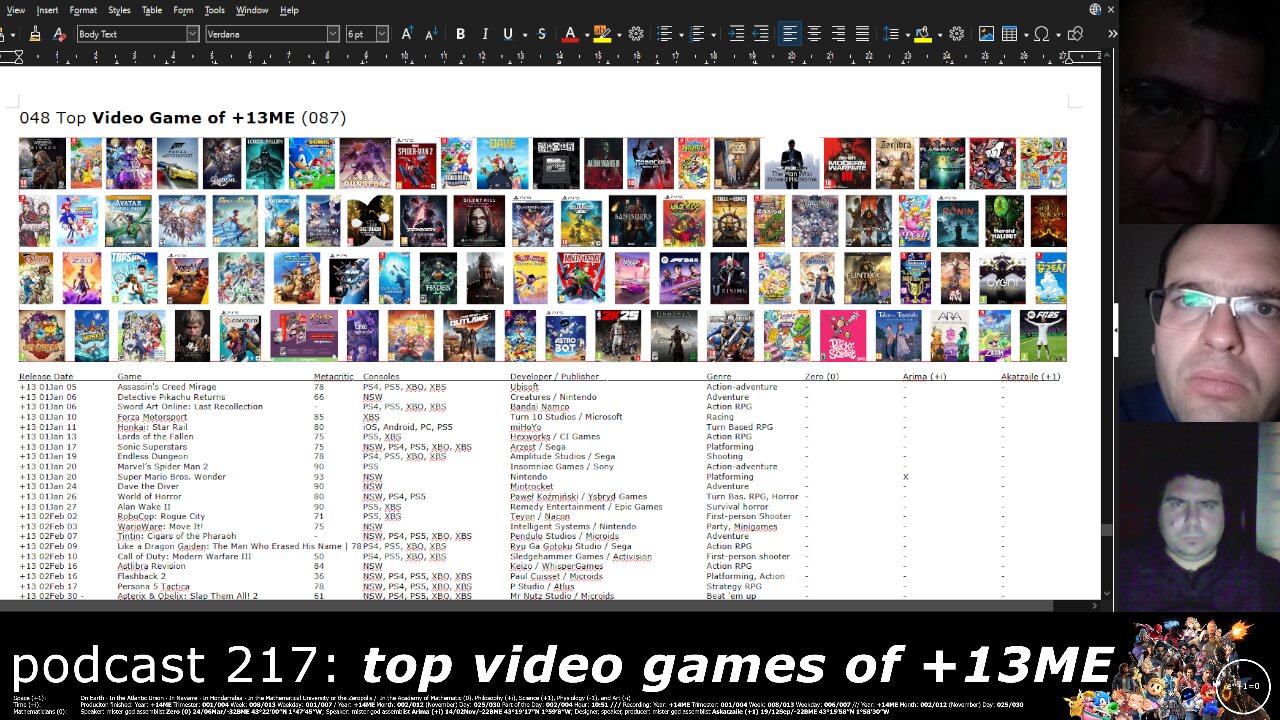Viewport: 1280px width, 720px height.
Task: Click the Insert Table grid icon
Action: coord(1010,34)
